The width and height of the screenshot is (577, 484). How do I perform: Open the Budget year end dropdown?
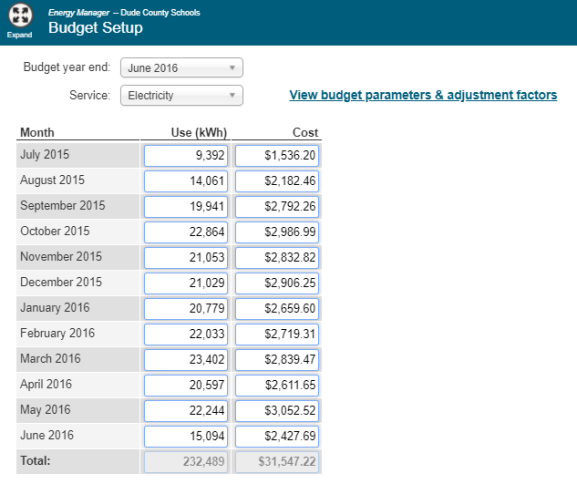pos(181,68)
